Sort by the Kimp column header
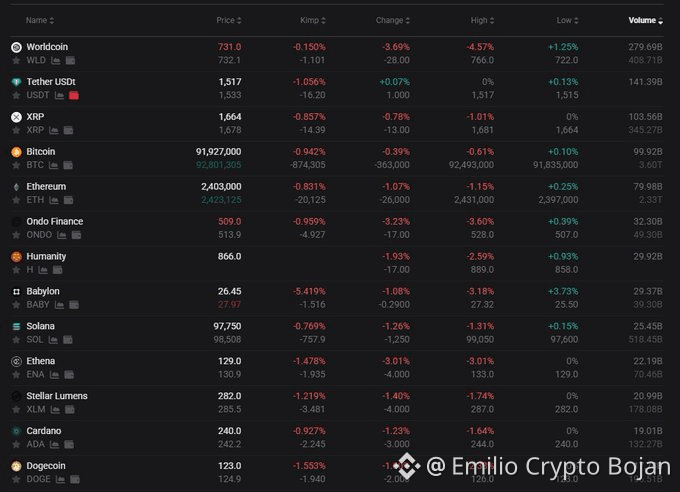The height and width of the screenshot is (492, 680). 313,20
